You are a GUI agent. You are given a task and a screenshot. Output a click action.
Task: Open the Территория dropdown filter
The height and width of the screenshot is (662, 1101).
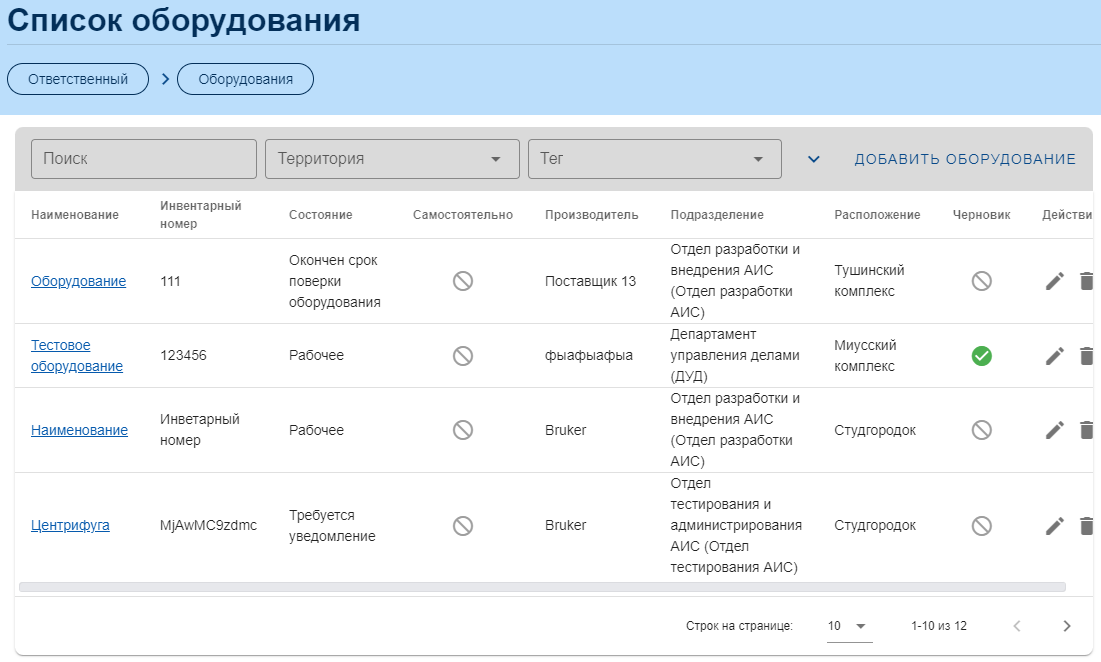[x=392, y=159]
